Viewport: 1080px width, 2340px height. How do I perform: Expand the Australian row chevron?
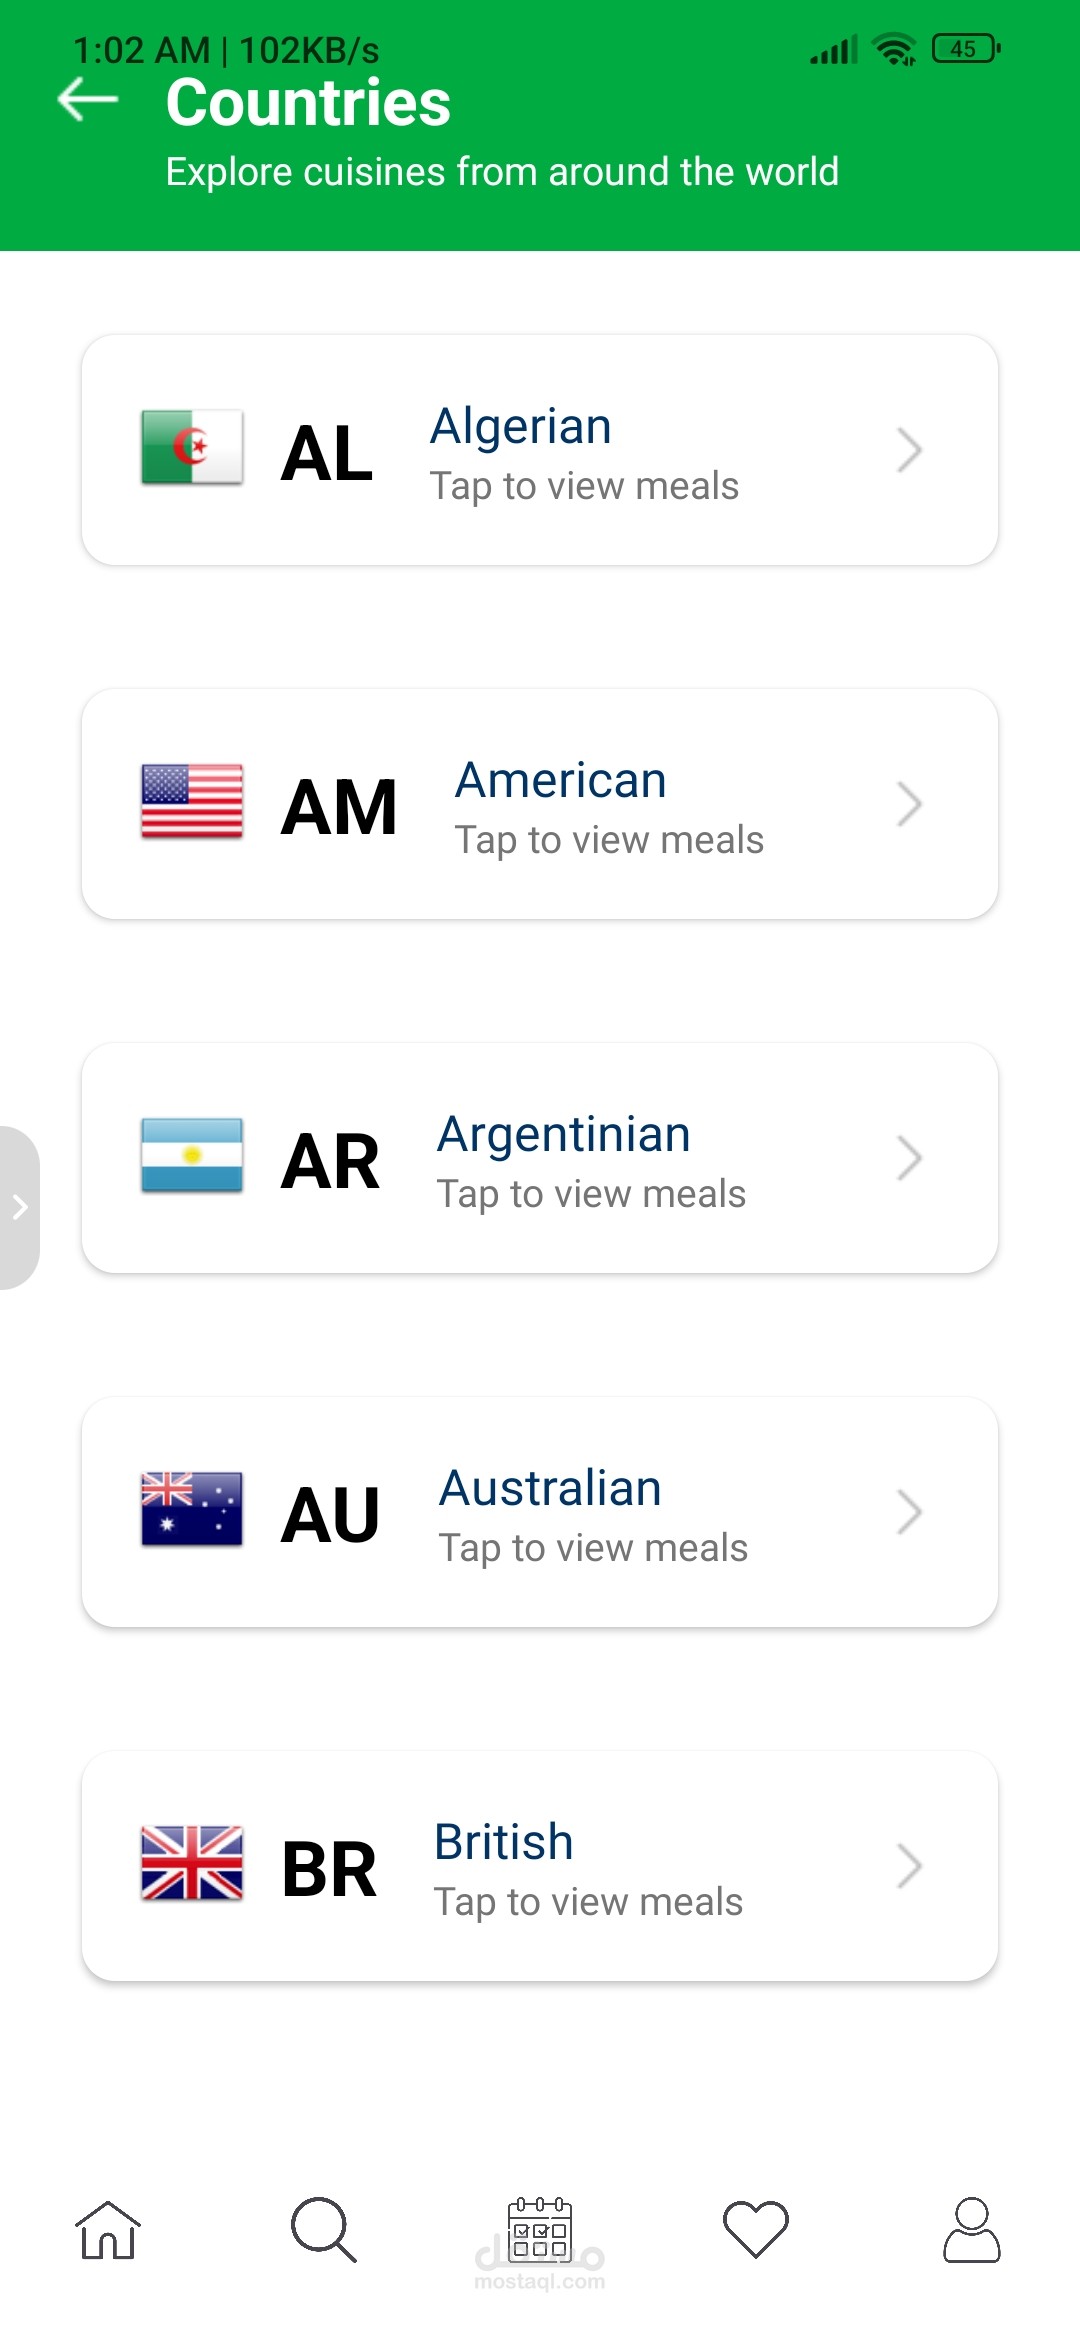point(908,1512)
